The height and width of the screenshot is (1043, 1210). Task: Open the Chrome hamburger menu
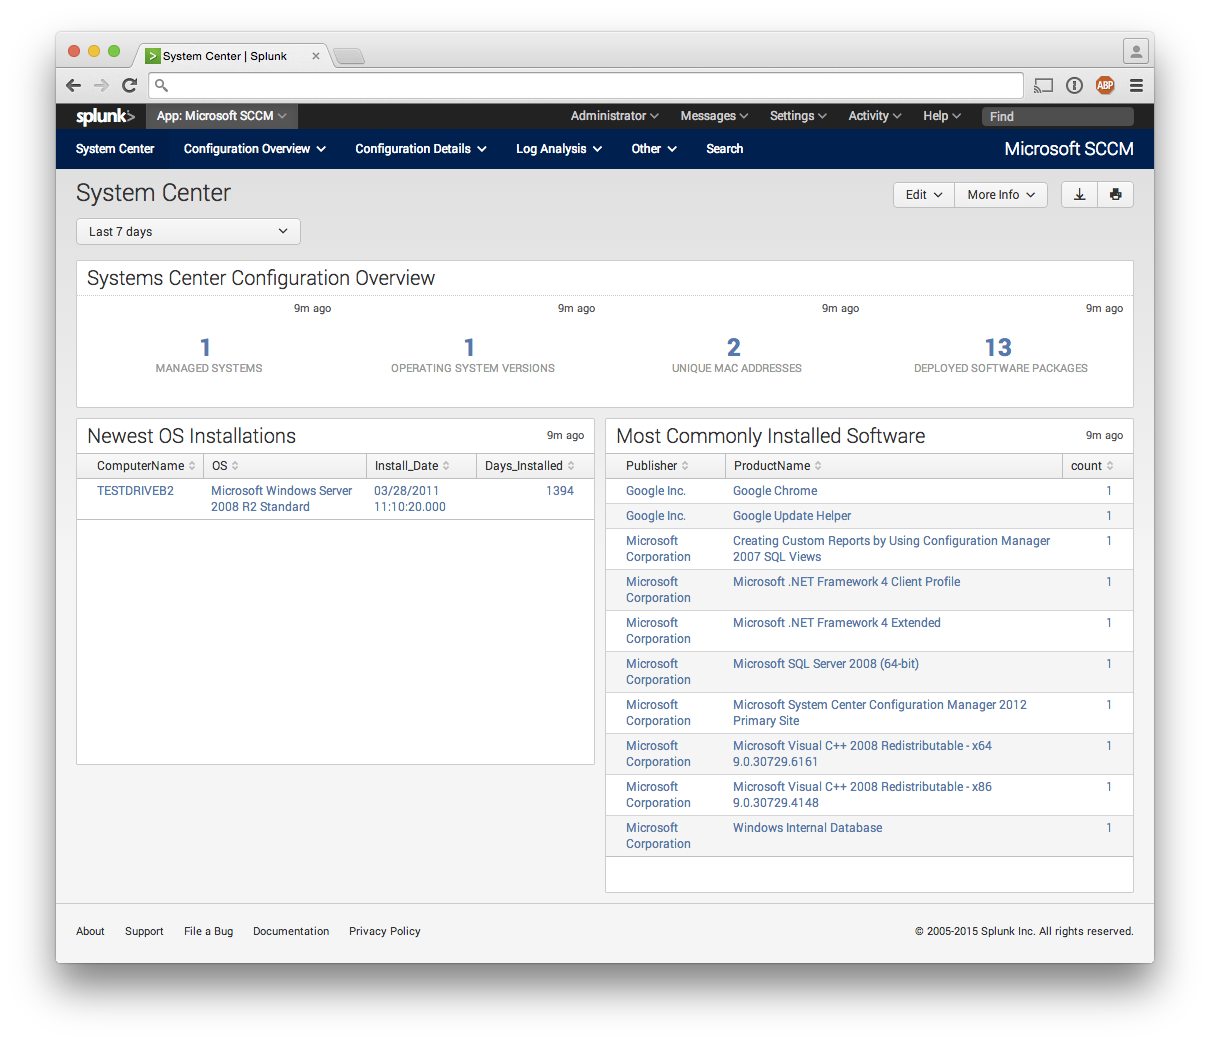[x=1136, y=85]
